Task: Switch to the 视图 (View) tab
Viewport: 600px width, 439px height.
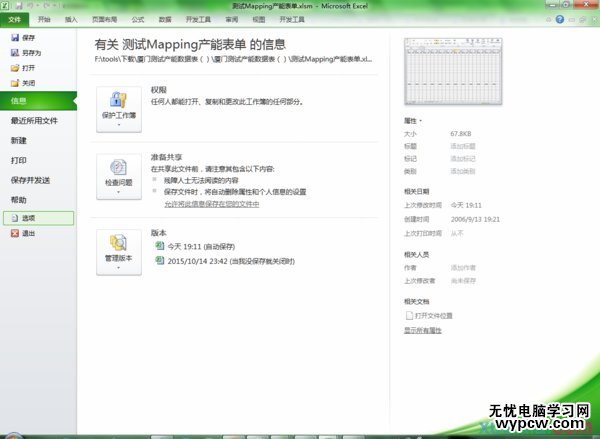Action: (259, 20)
